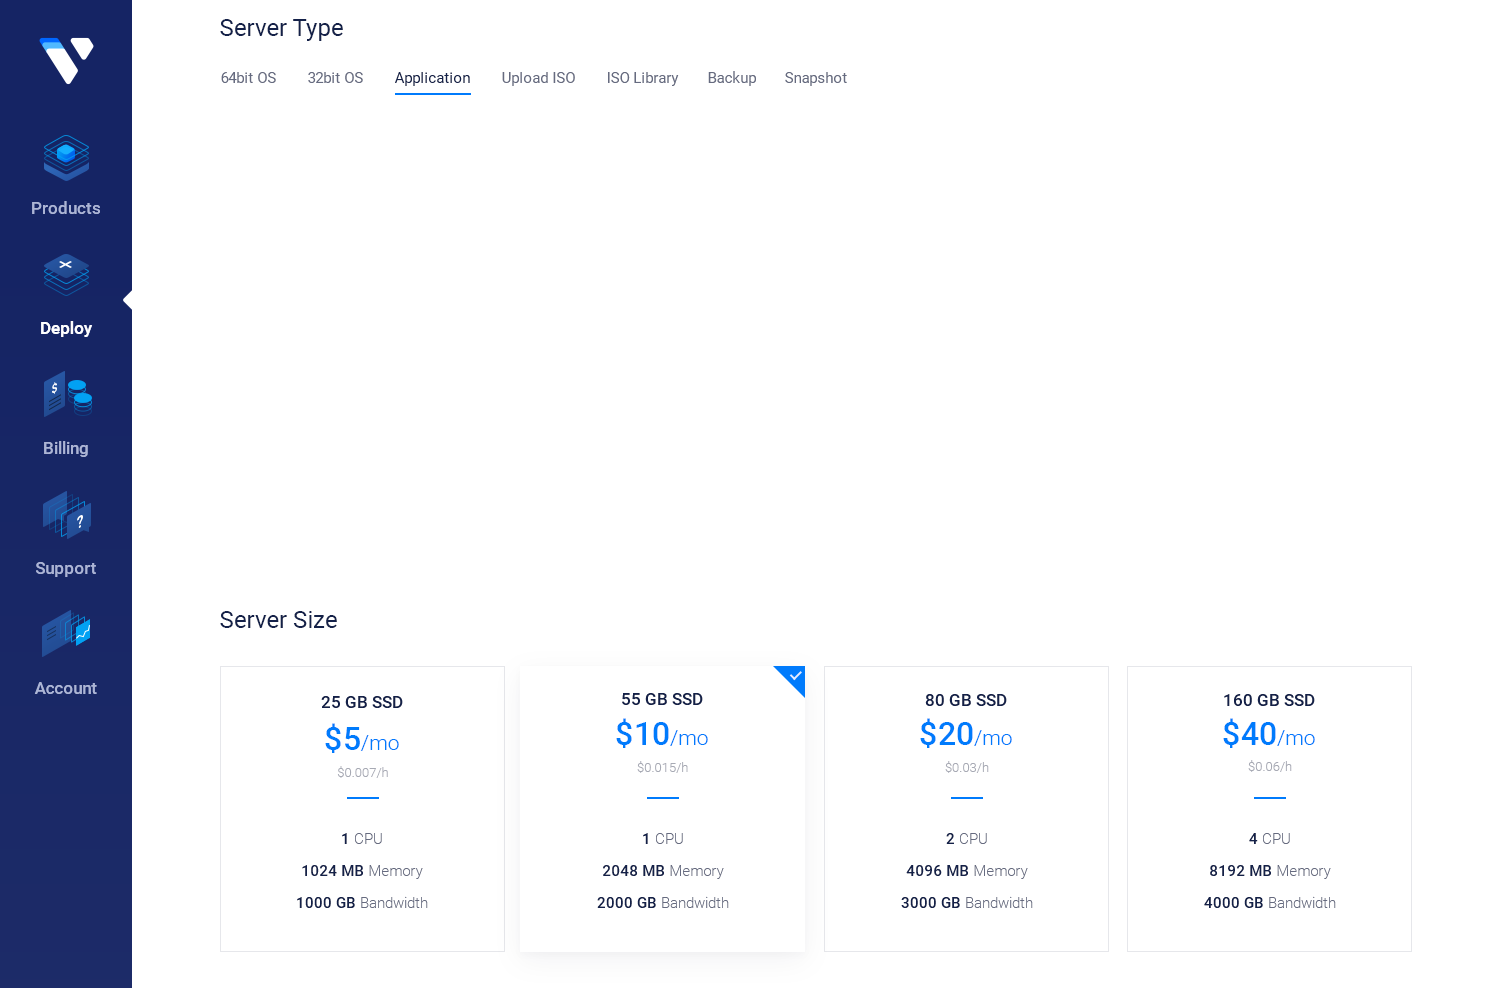Screen dimensions: 1500x988
Task: Click the $5/mo price
Action: tap(362, 740)
